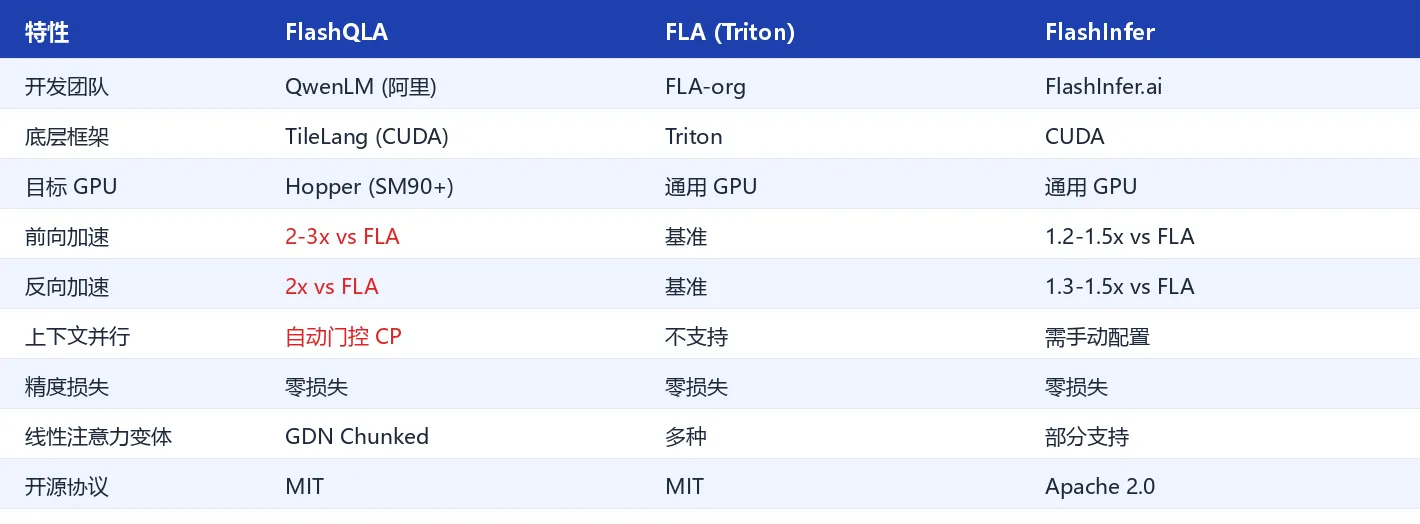Click the FLA (Triton) column header

[730, 32]
